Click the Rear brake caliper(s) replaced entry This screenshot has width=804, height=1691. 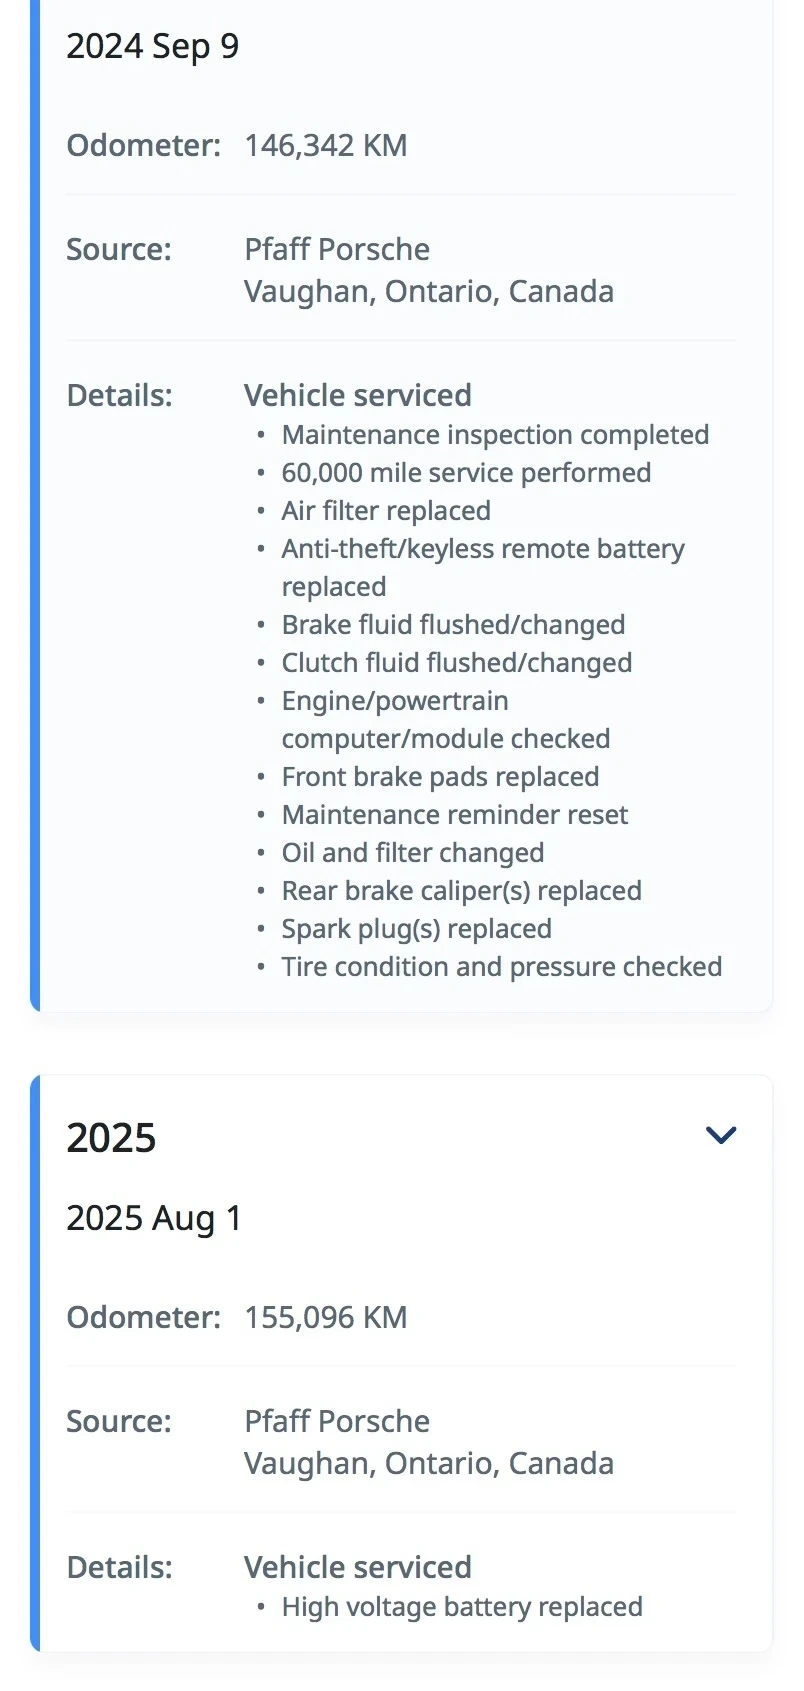(461, 891)
